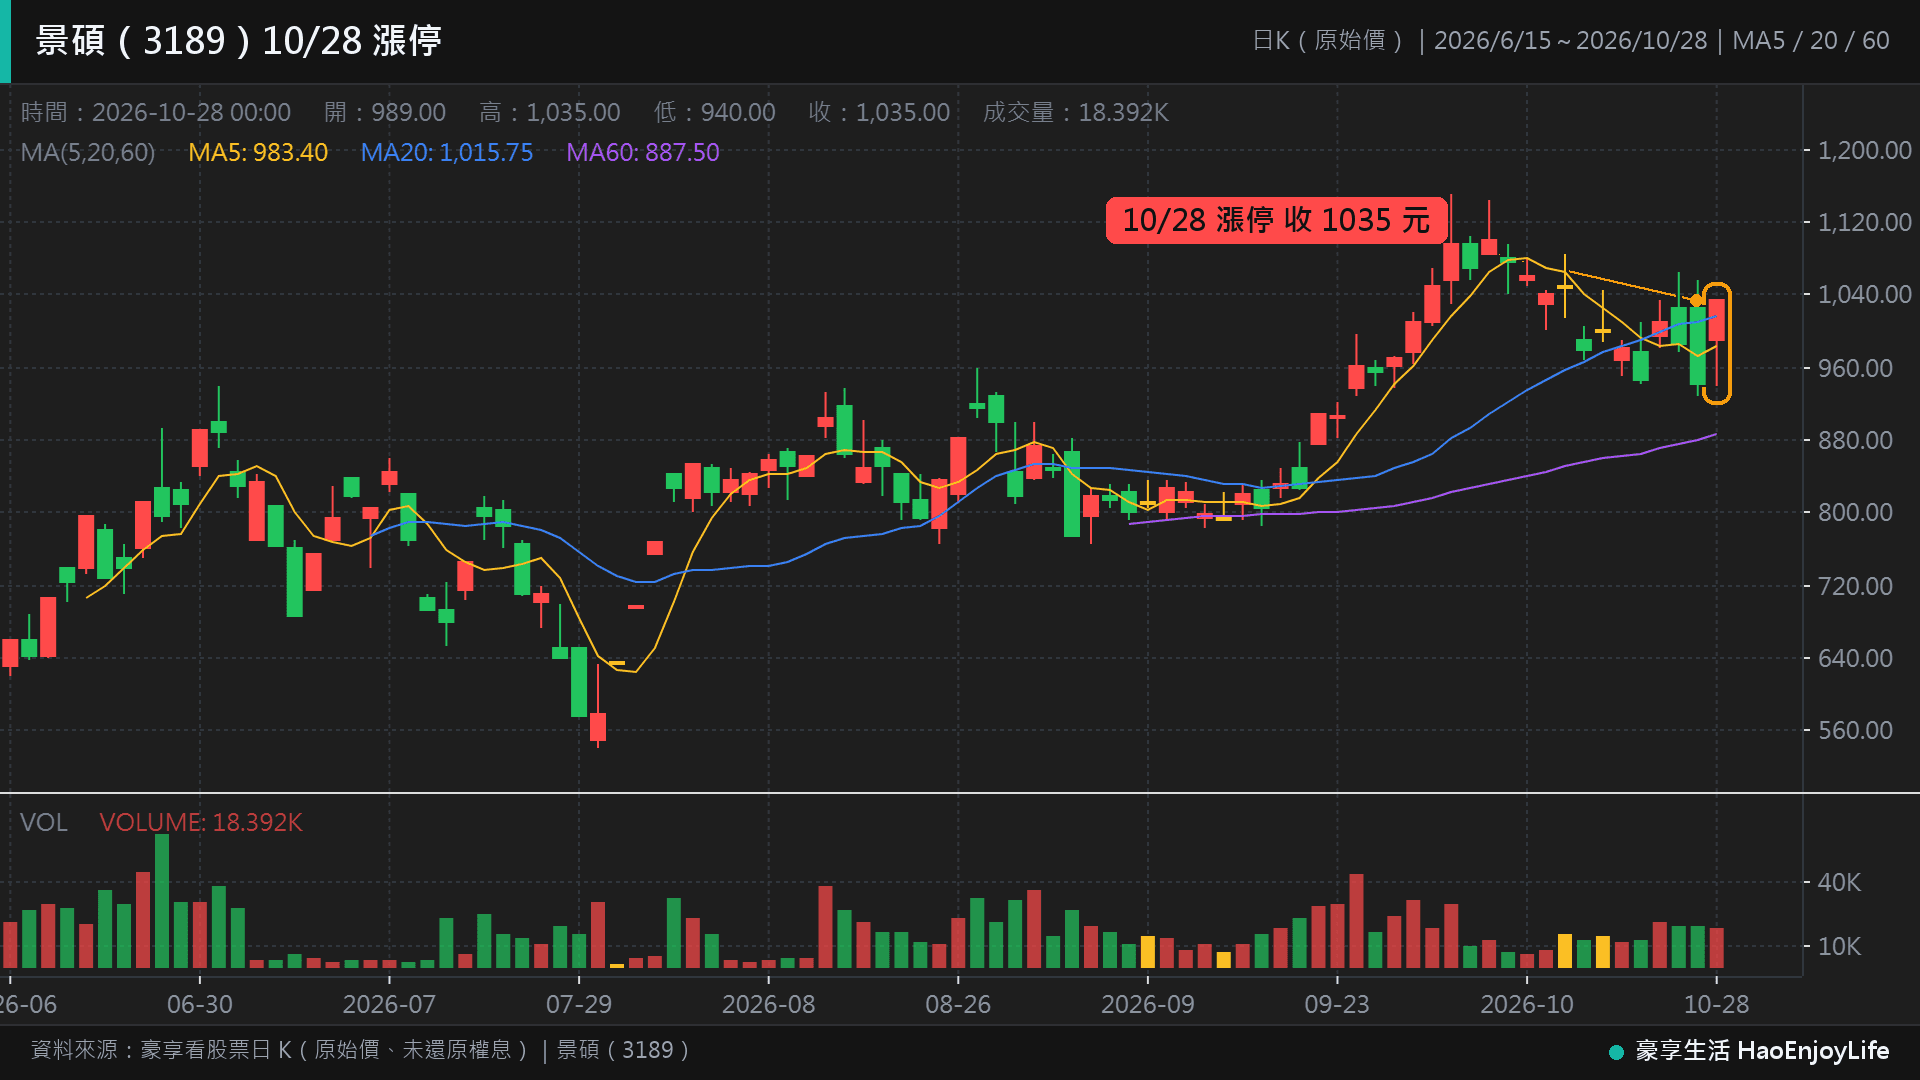This screenshot has width=1920, height=1080.
Task: Click the 2026-09 date axis label
Action: tap(1148, 1004)
